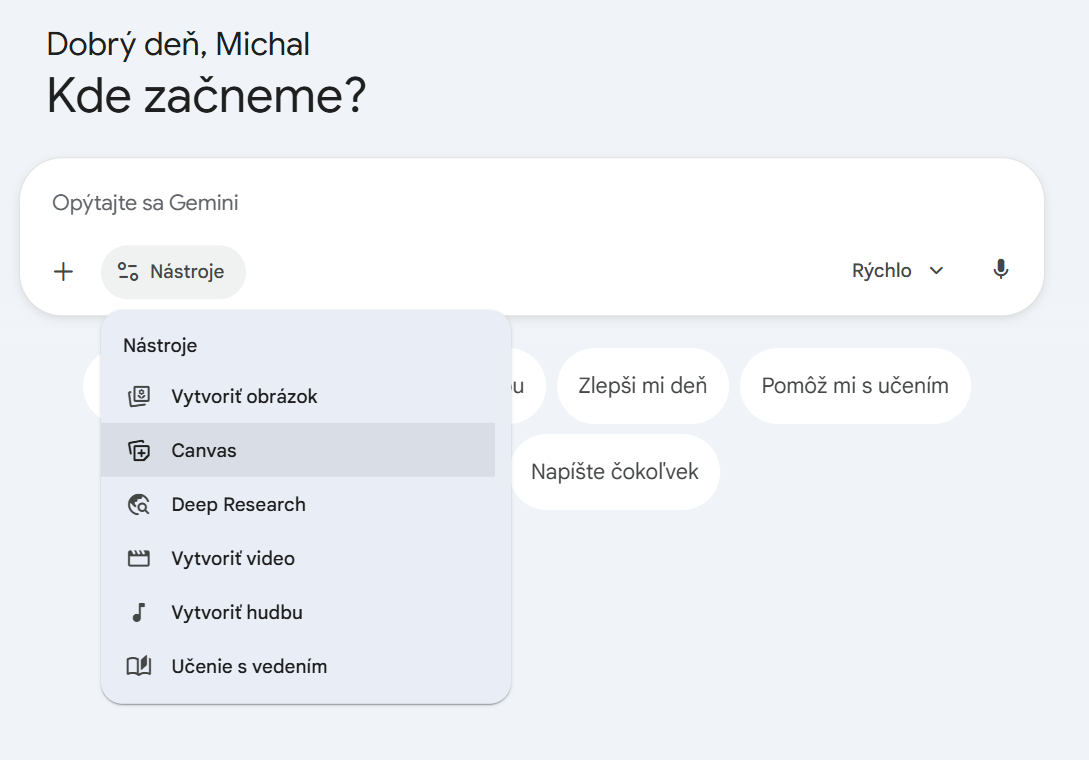This screenshot has width=1089, height=760.
Task: Click the Vytvoriť obrázok image icon
Action: (139, 397)
